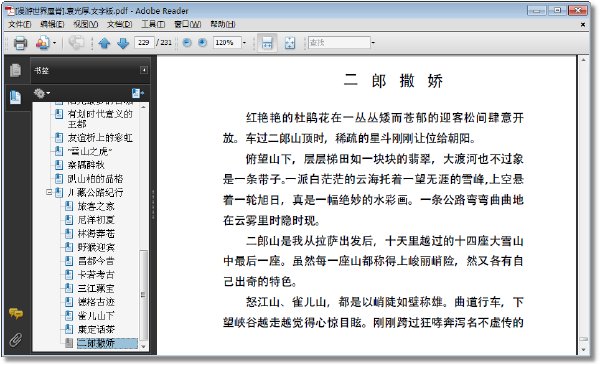Toggle the Bookmarks panel icon in the sidebar
The width and height of the screenshot is (600, 366).
click(x=16, y=98)
